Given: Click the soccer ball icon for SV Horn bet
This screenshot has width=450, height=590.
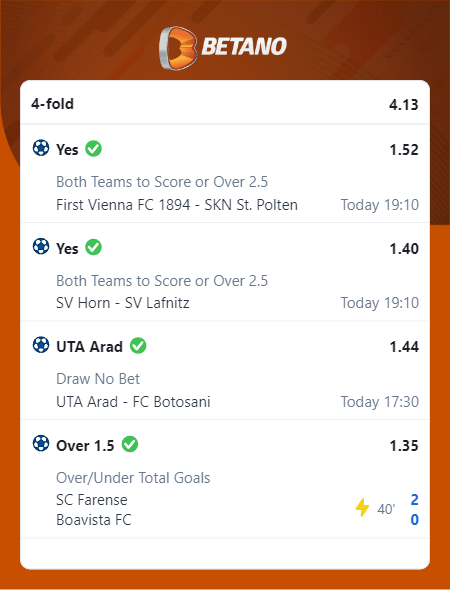Looking at the screenshot, I should [41, 247].
